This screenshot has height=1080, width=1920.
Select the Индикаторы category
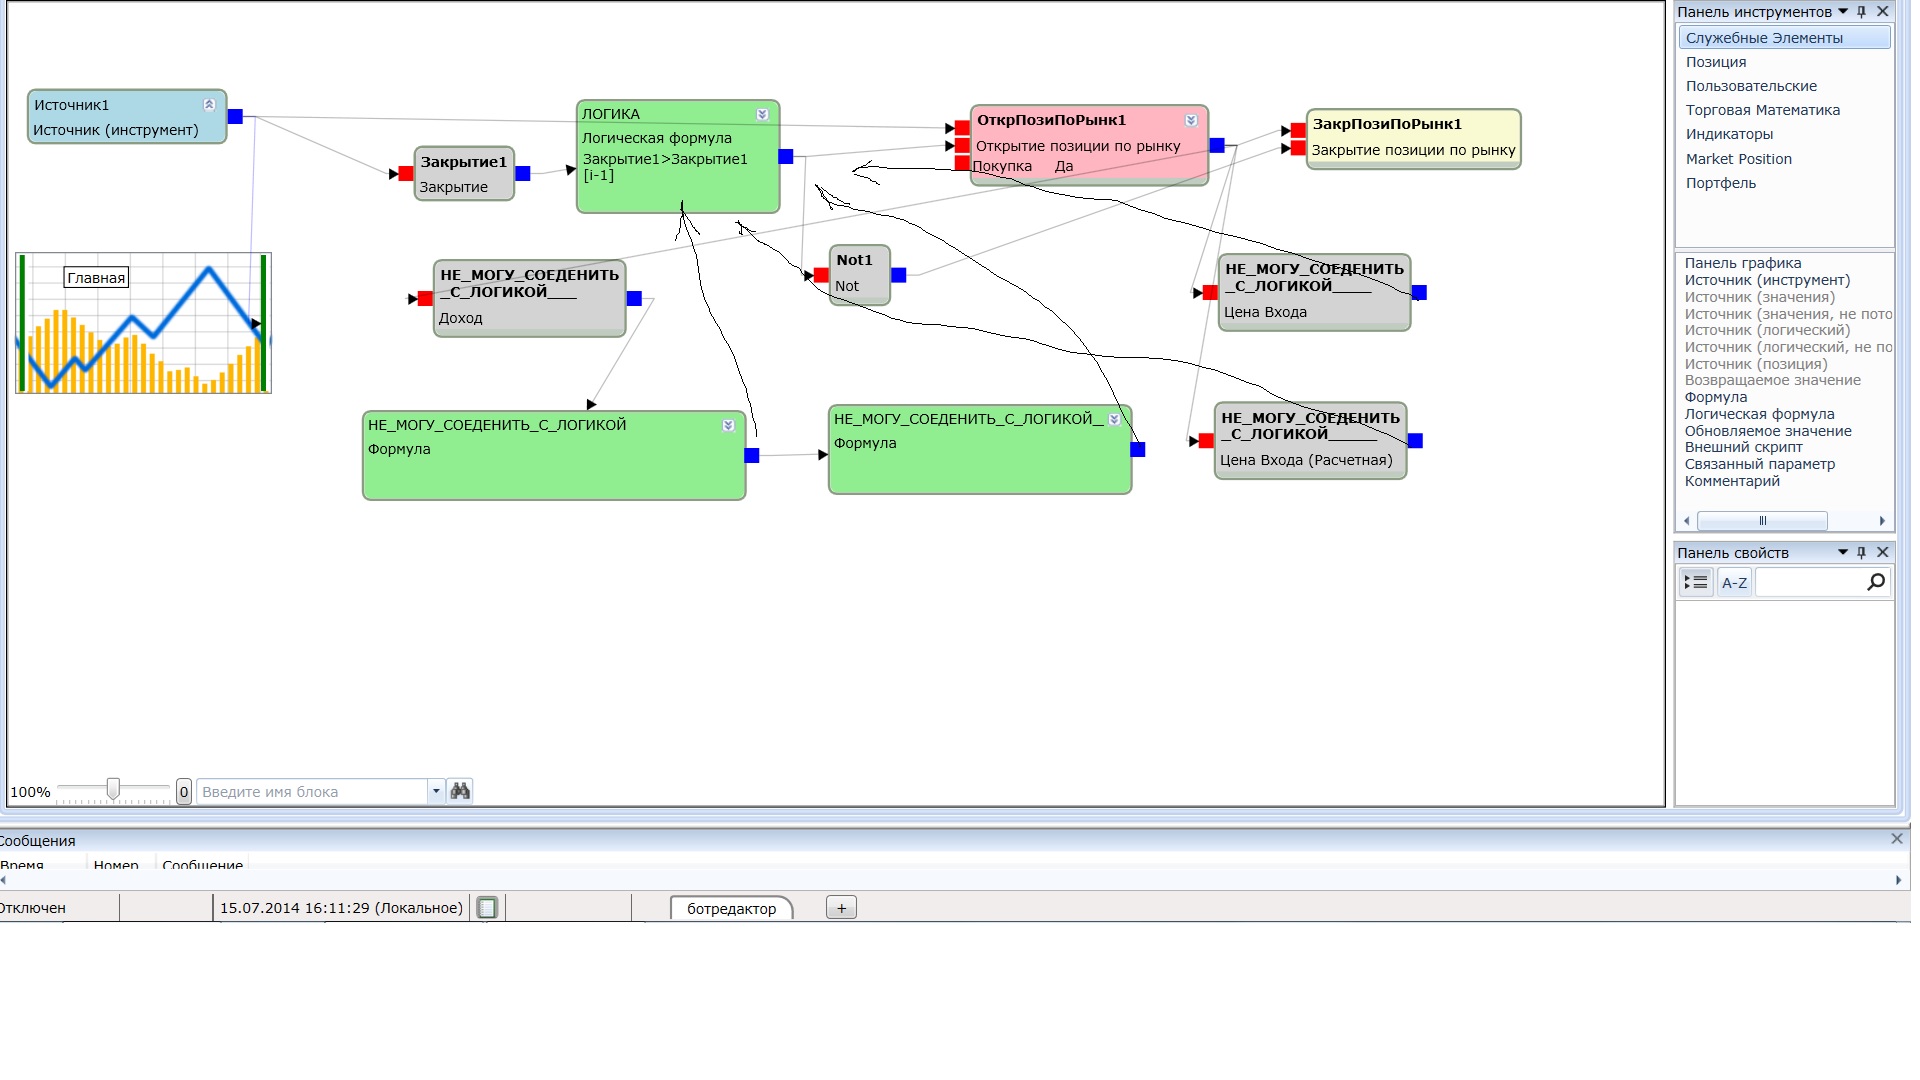pyautogui.click(x=1729, y=134)
